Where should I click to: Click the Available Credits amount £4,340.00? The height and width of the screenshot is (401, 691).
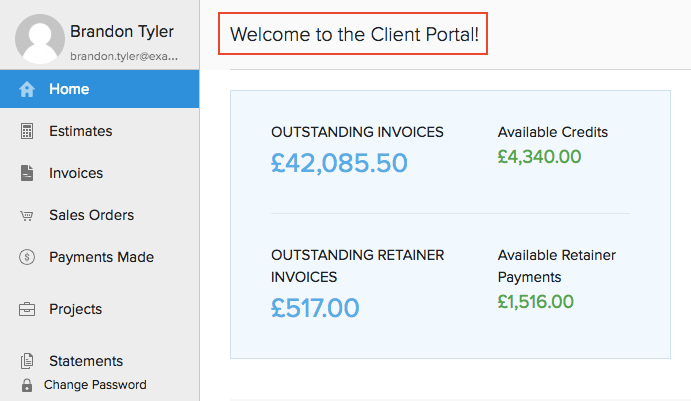tap(539, 156)
